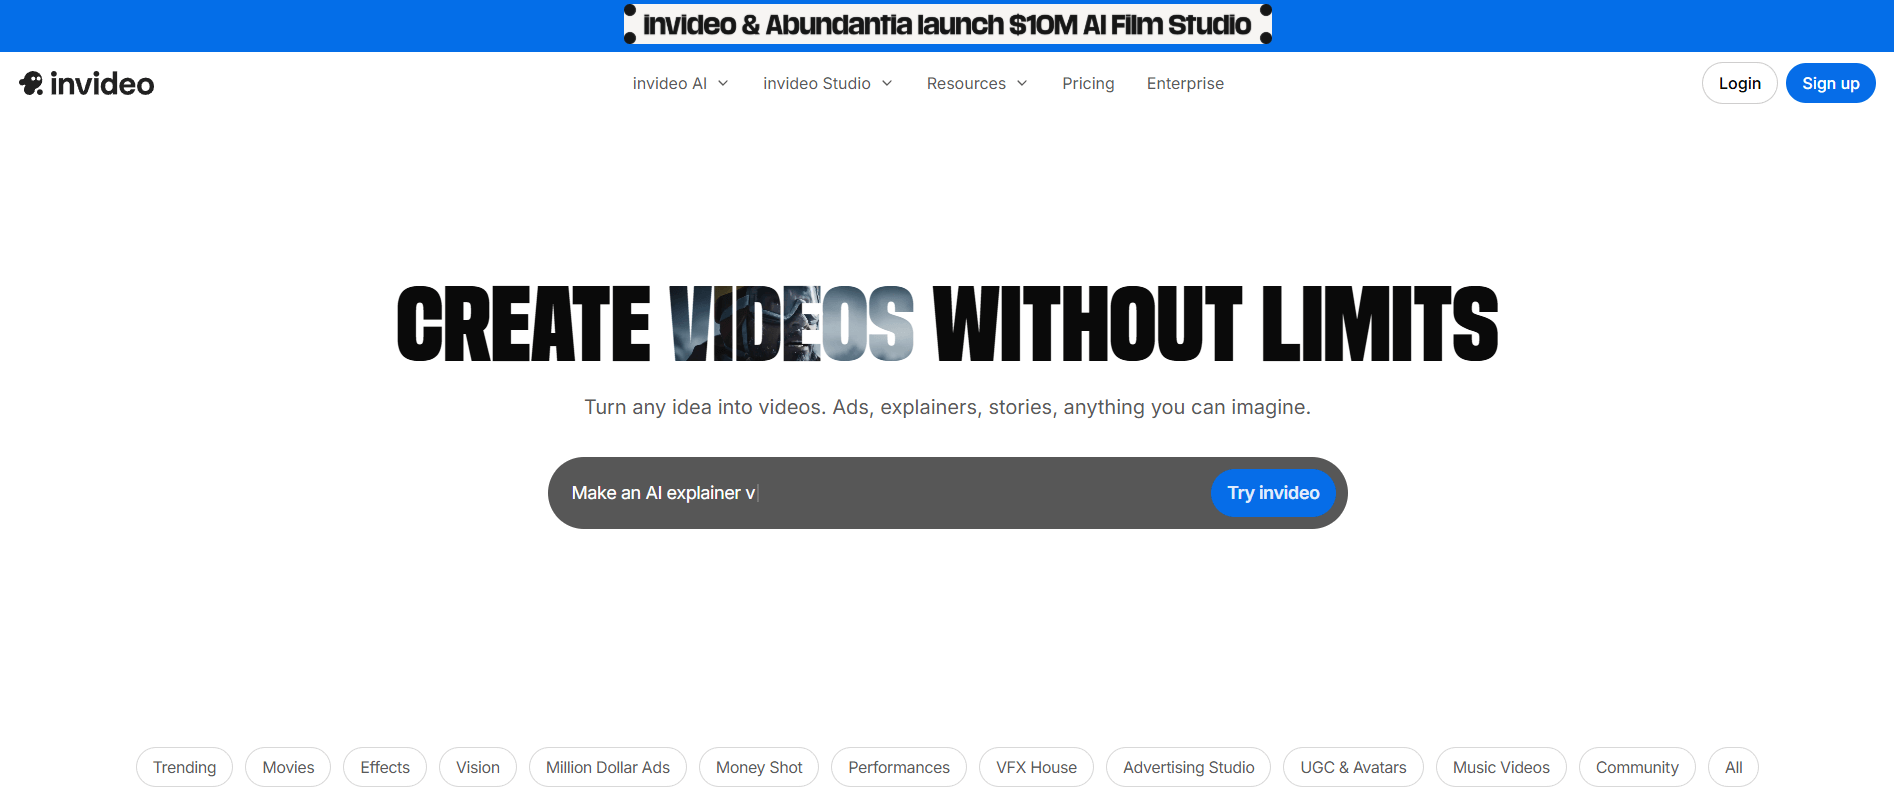
Task: Open the Enterprise page
Action: click(1185, 83)
